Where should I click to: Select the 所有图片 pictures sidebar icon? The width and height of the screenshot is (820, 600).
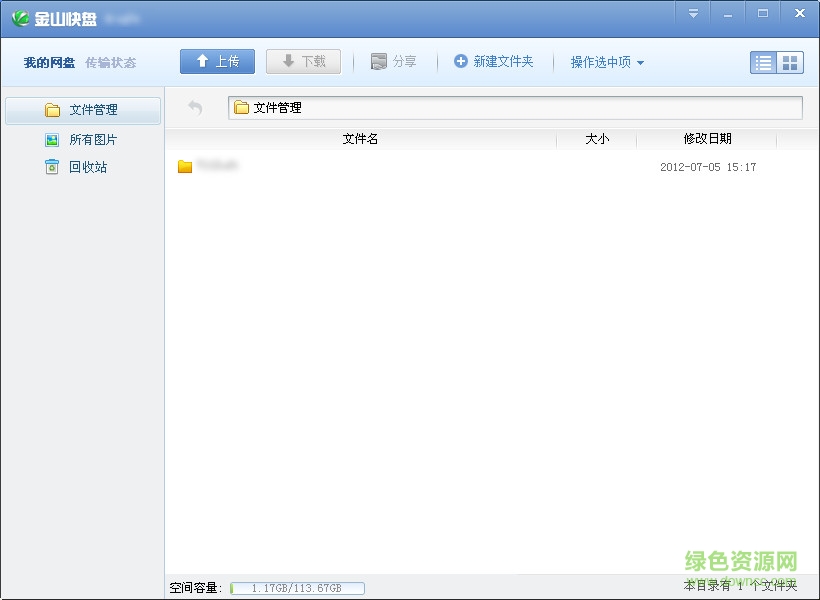tap(52, 139)
